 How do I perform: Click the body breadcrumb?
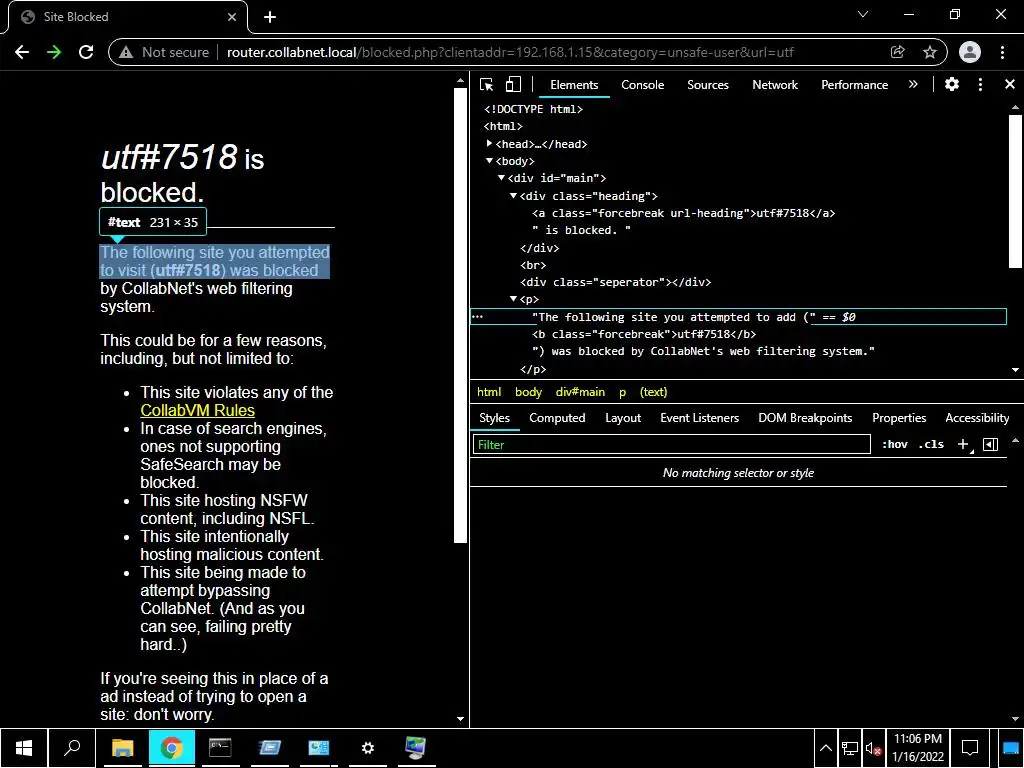[528, 392]
